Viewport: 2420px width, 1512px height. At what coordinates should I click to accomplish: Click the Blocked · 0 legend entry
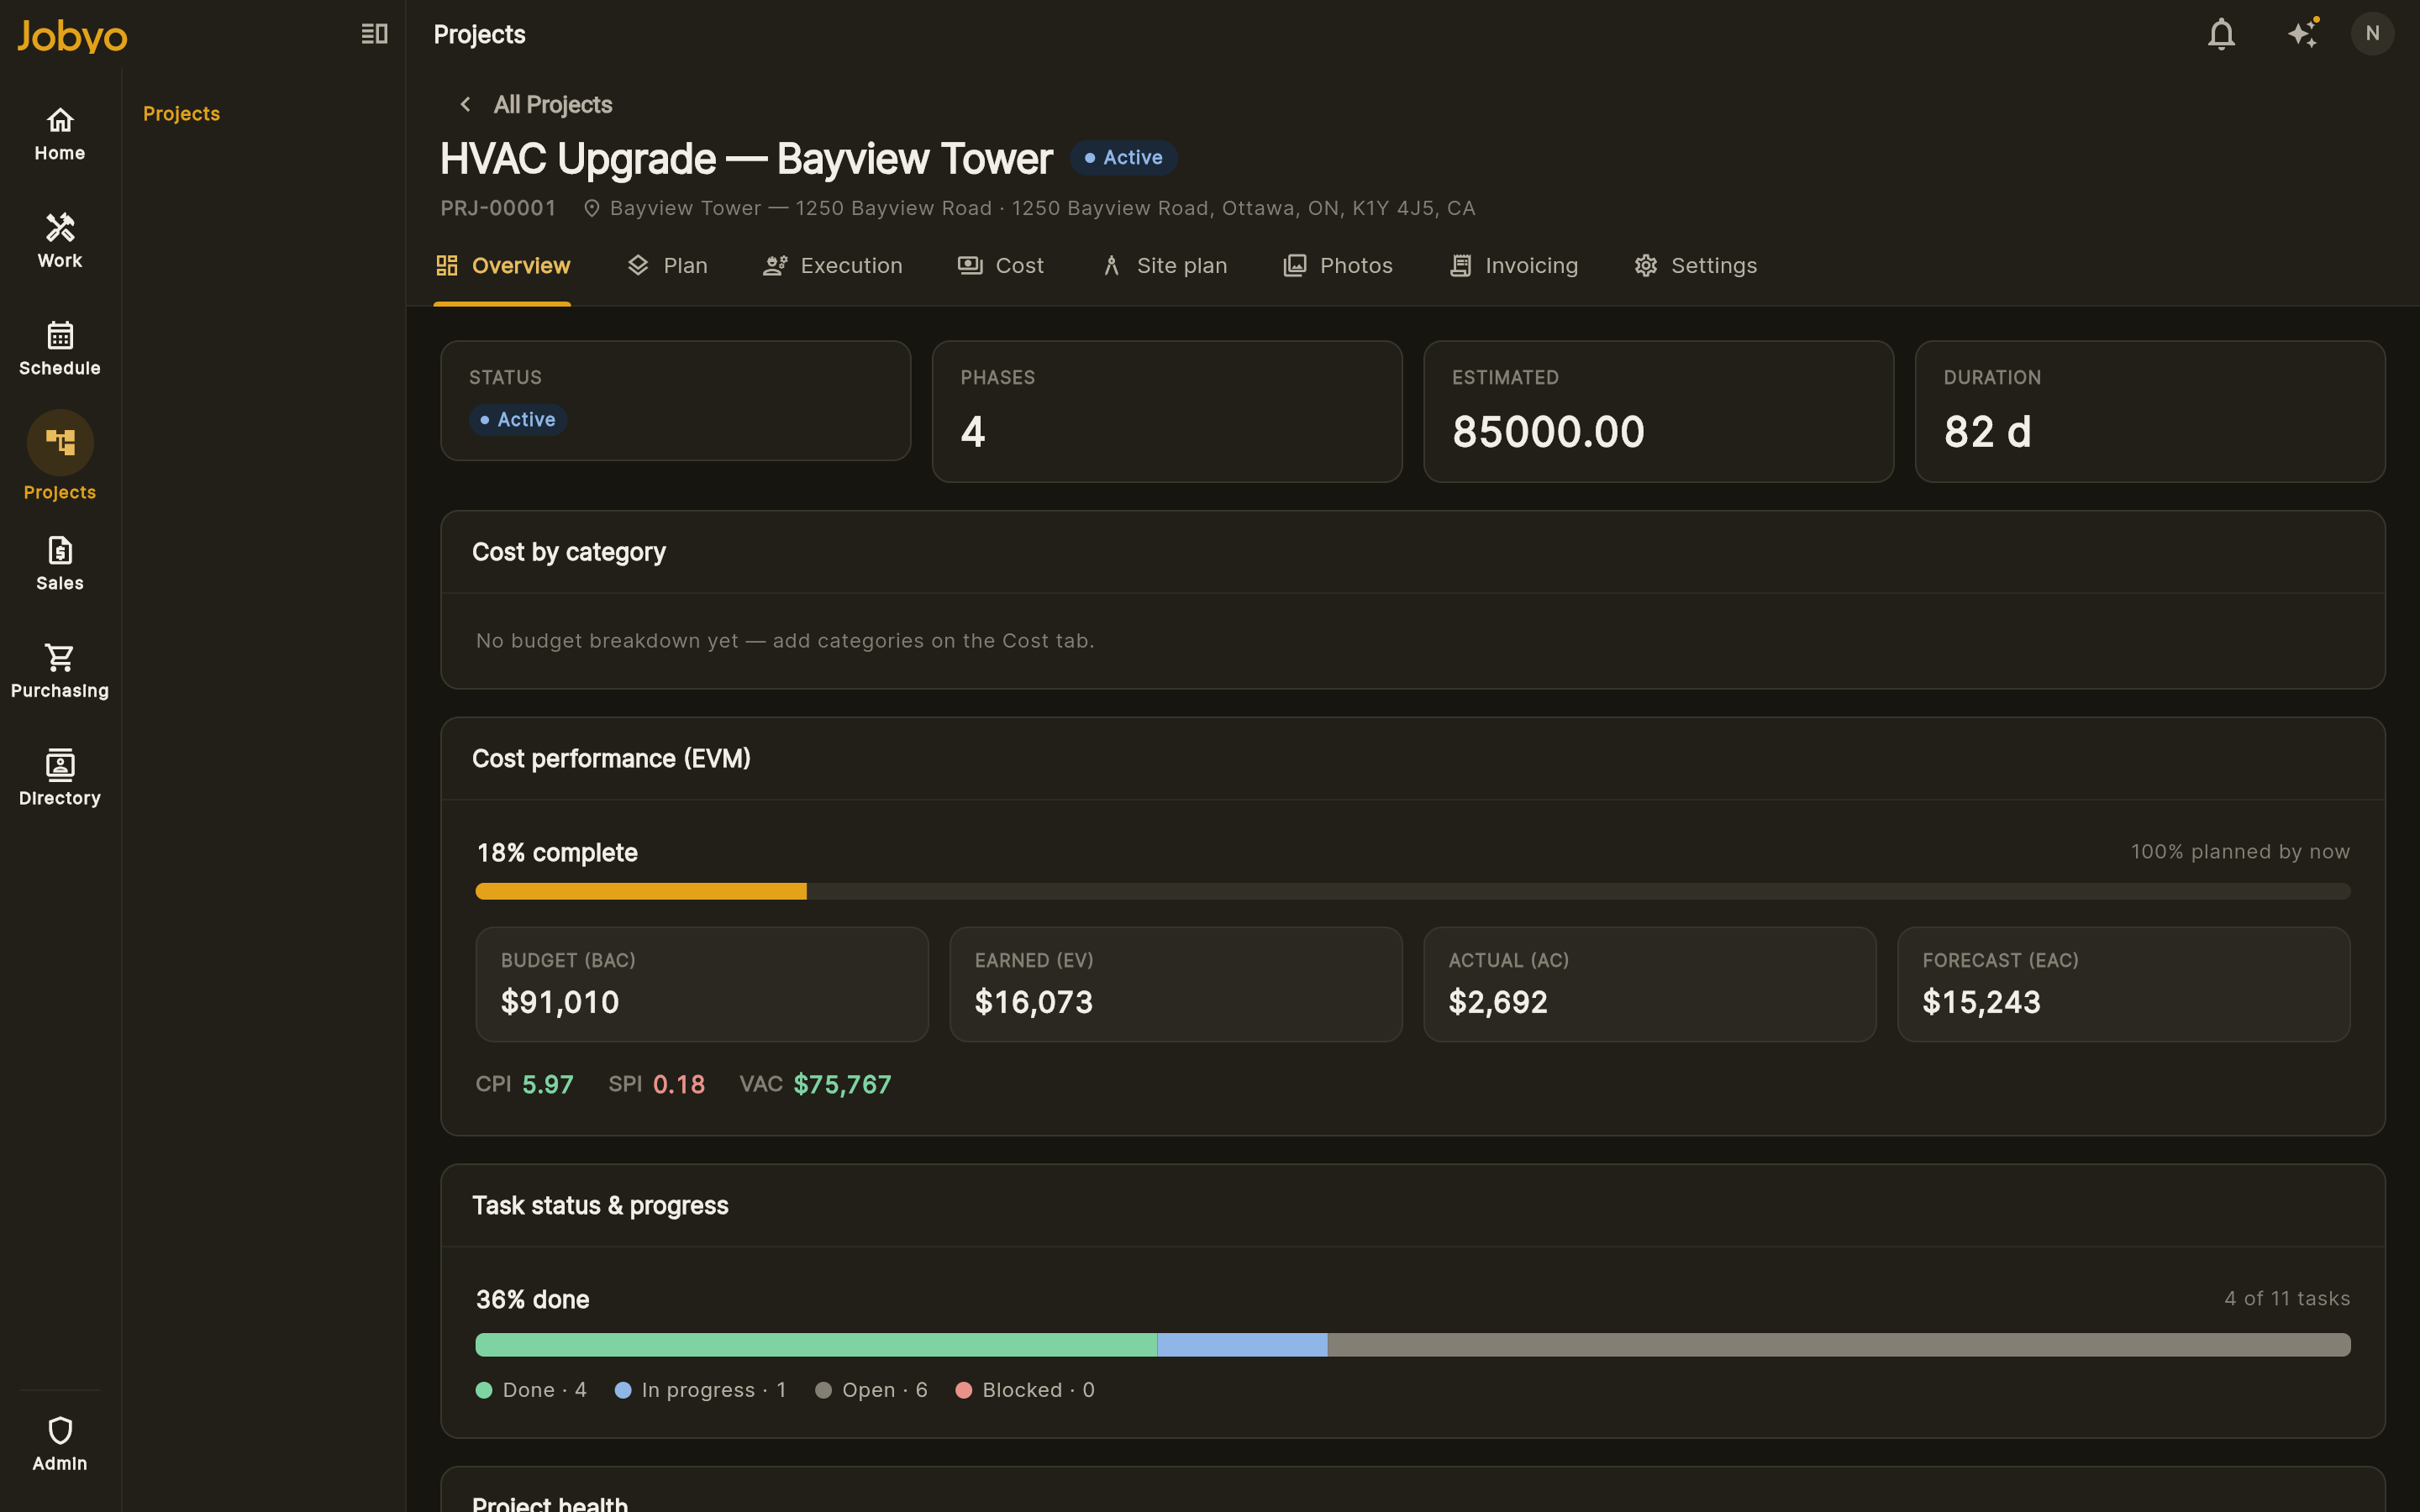1025,1390
